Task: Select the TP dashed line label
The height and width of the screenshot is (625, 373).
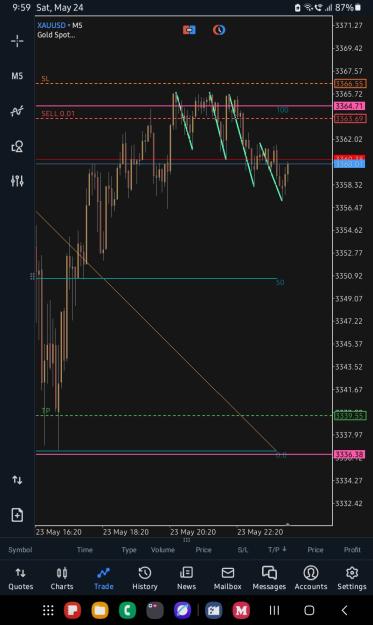Action: click(46, 411)
